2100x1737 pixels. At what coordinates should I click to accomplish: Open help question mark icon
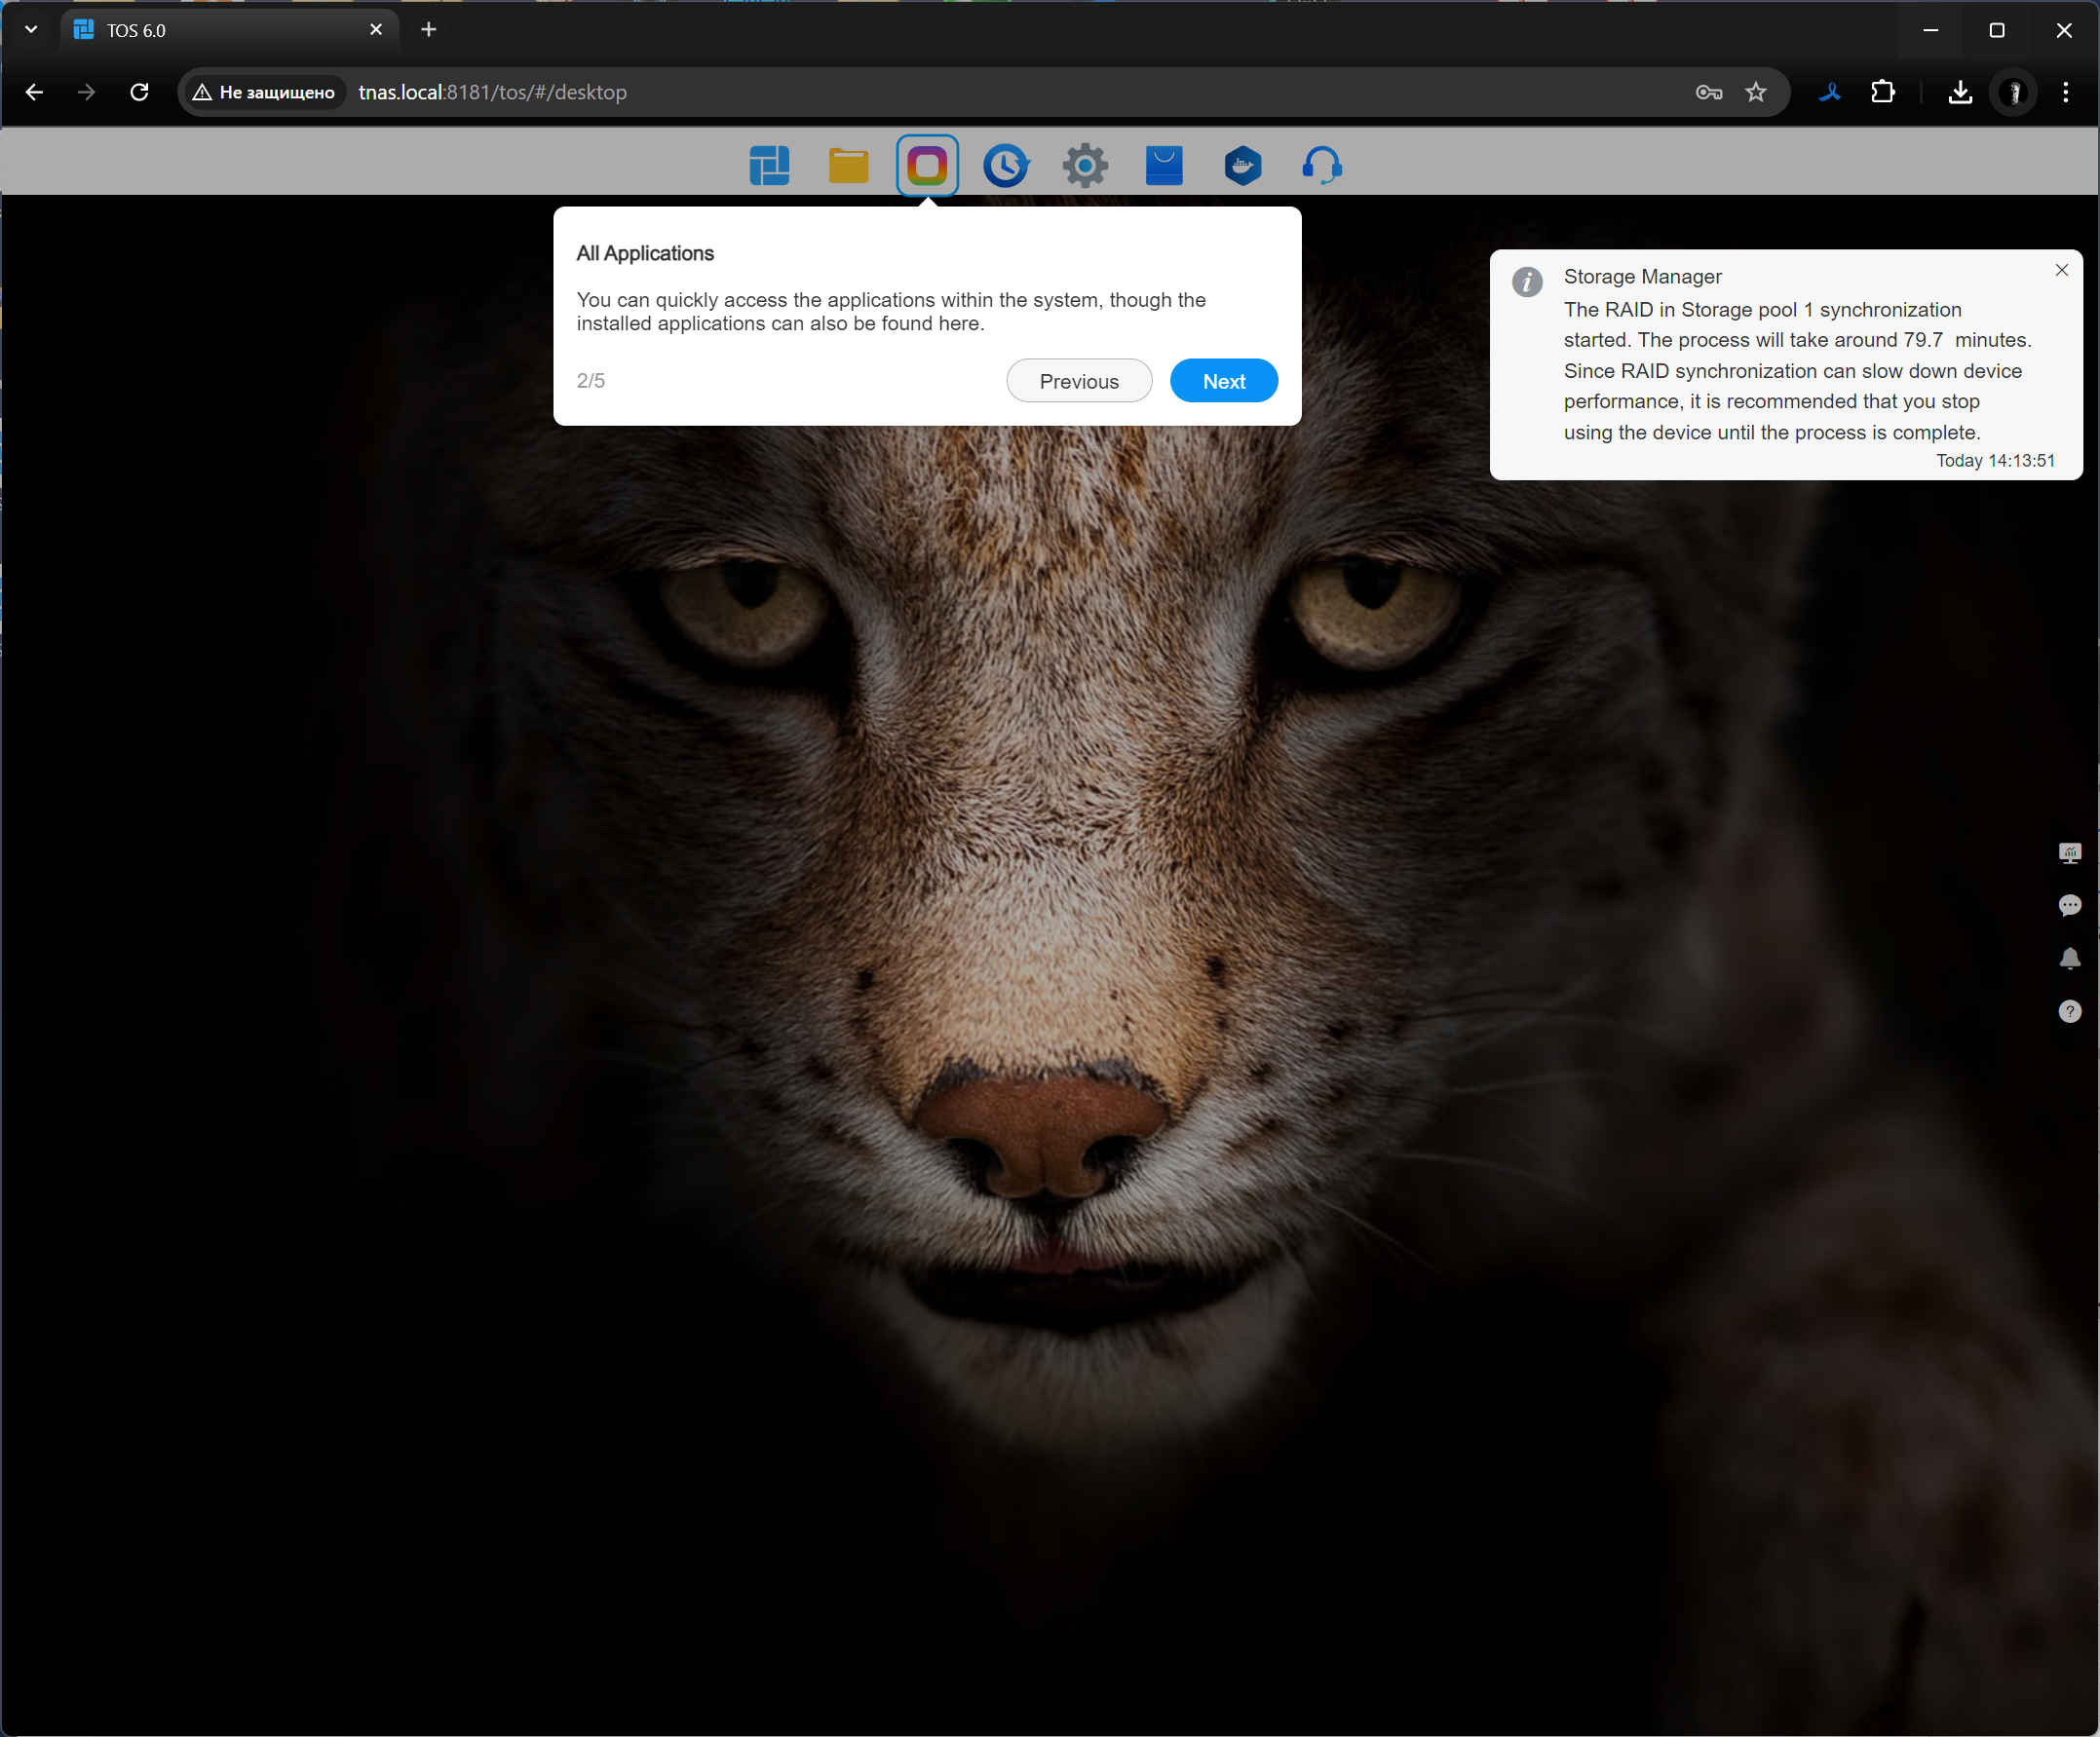point(2070,1012)
